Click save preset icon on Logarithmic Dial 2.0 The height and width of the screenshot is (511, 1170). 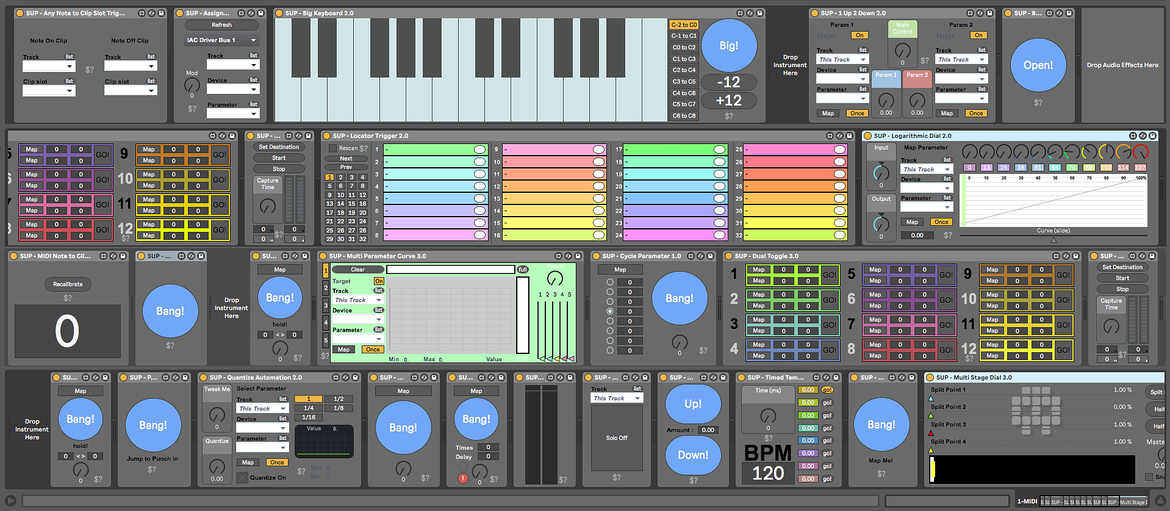point(1153,136)
